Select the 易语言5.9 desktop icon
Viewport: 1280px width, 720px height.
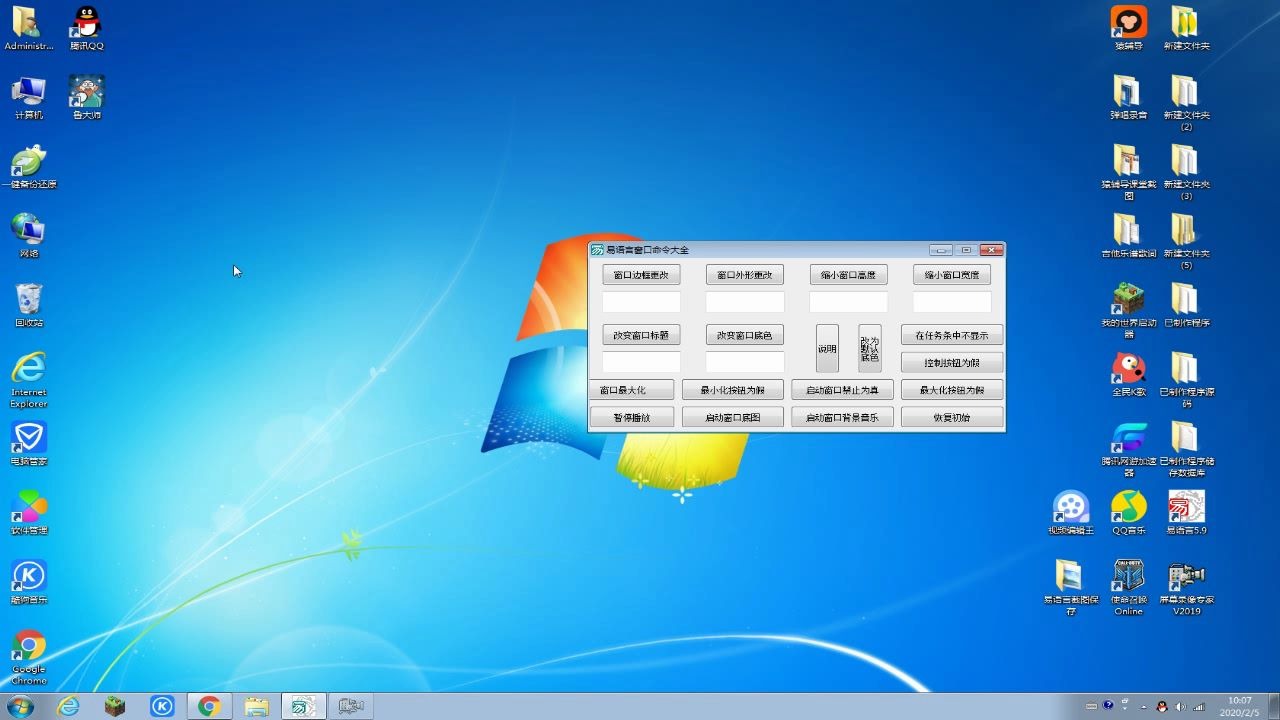point(1186,512)
